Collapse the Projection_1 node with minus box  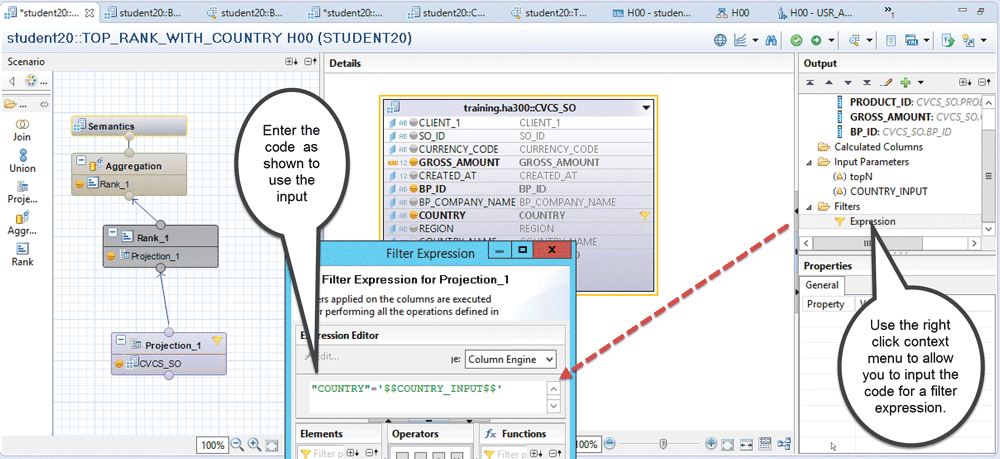point(119,344)
